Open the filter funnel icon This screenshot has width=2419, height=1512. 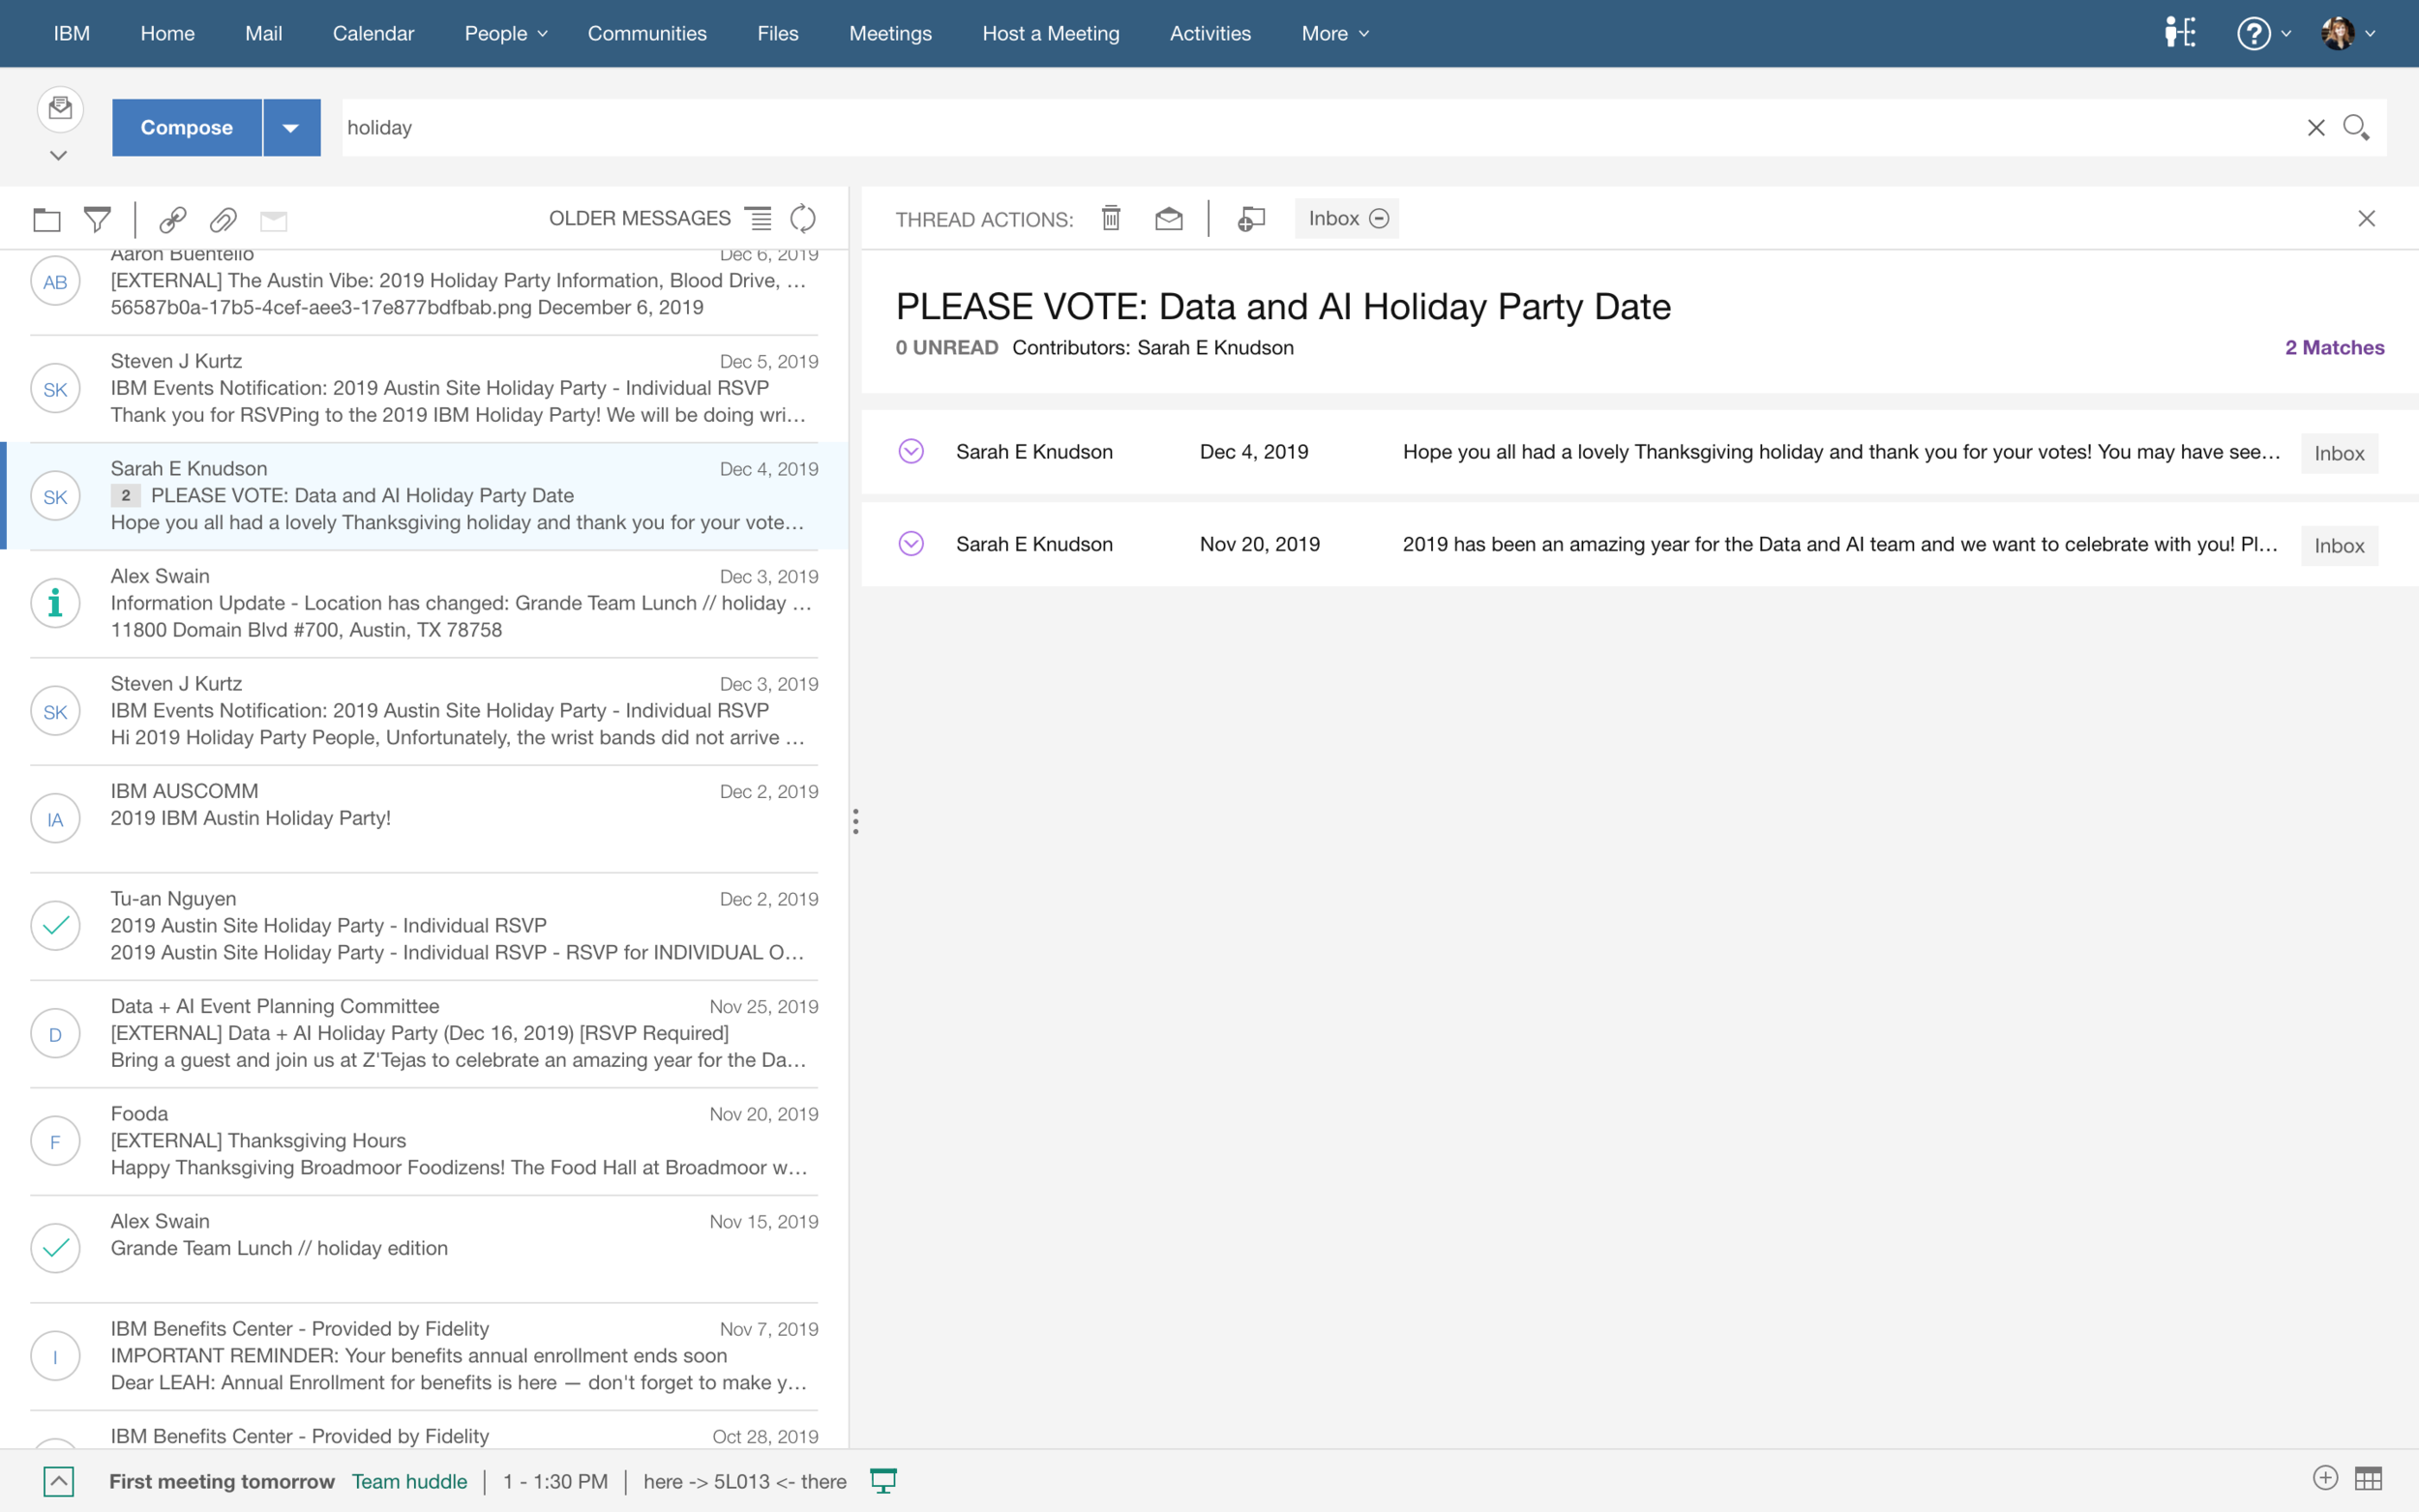(97, 219)
